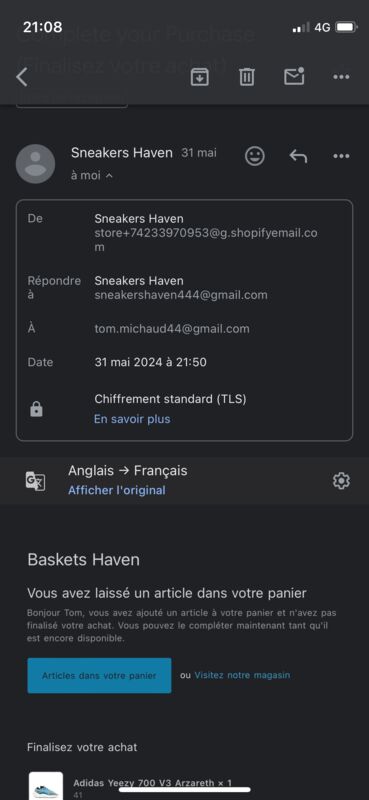Show the original English with 'Afficher l'original'
The width and height of the screenshot is (369, 800).
coord(117,490)
